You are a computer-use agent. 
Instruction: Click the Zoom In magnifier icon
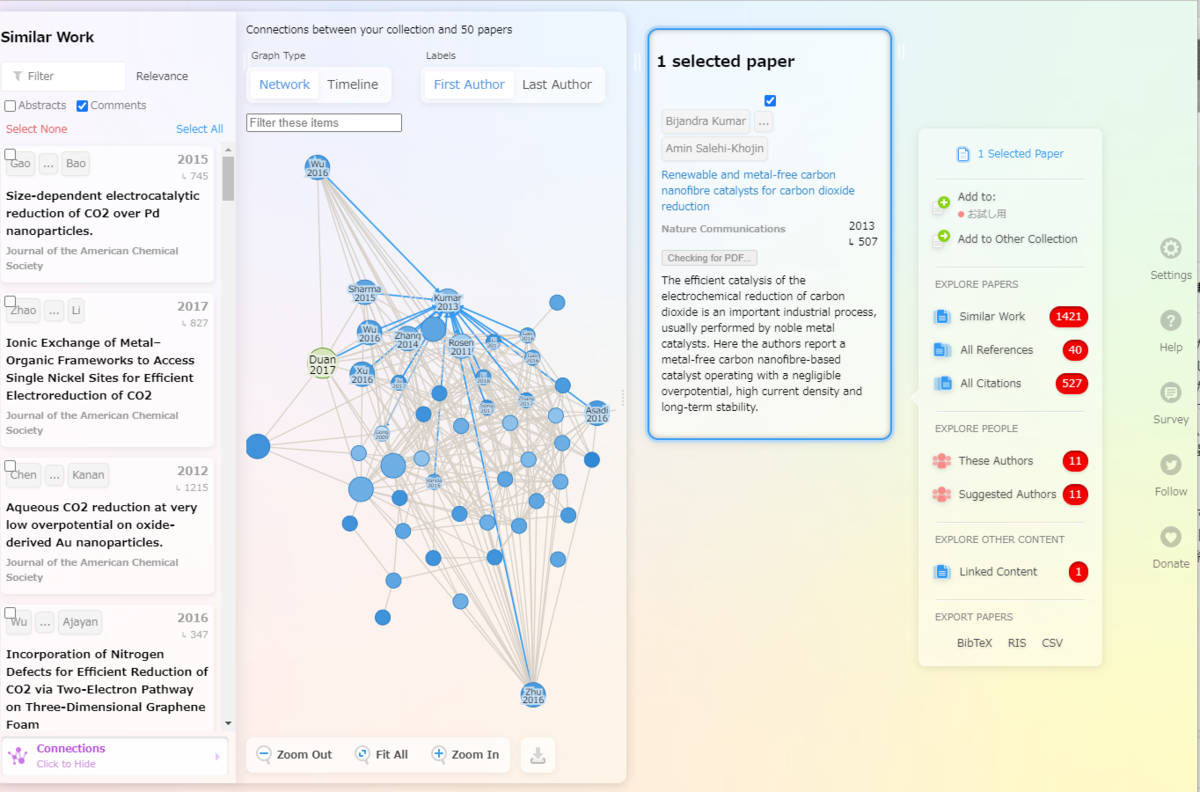click(439, 755)
